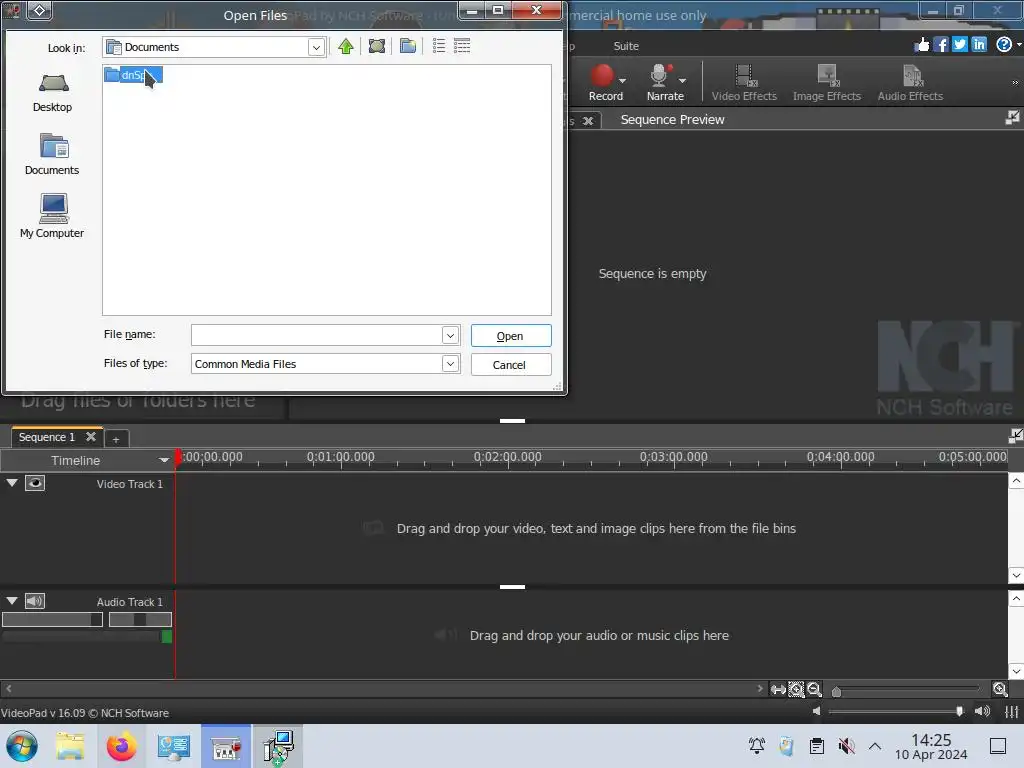The width and height of the screenshot is (1024, 768).
Task: Click the low volume speaker icon
Action: (x=816, y=711)
